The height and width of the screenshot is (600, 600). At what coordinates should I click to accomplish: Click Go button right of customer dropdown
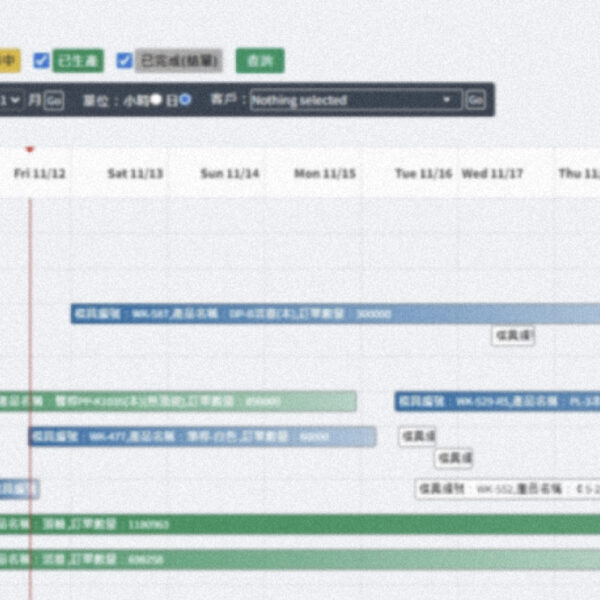476,100
